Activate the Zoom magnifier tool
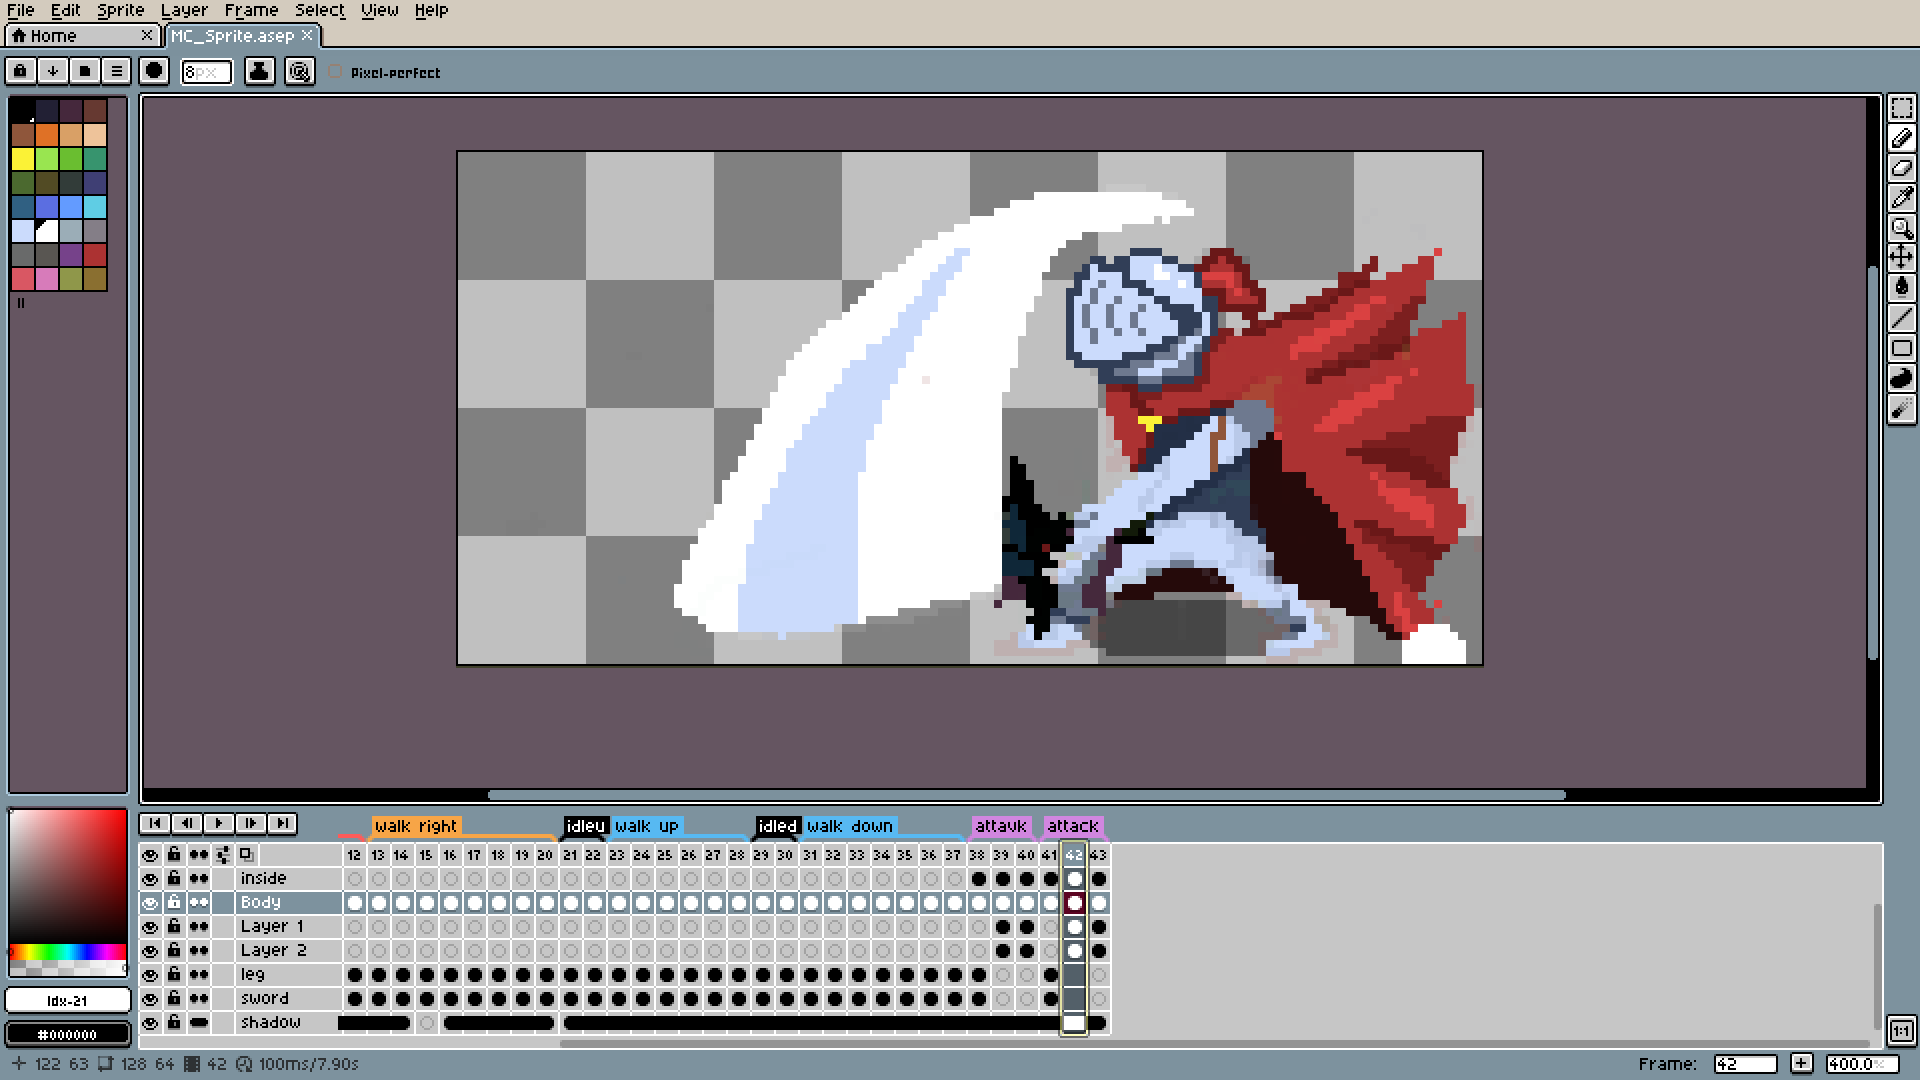Image resolution: width=1920 pixels, height=1080 pixels. click(x=1901, y=228)
